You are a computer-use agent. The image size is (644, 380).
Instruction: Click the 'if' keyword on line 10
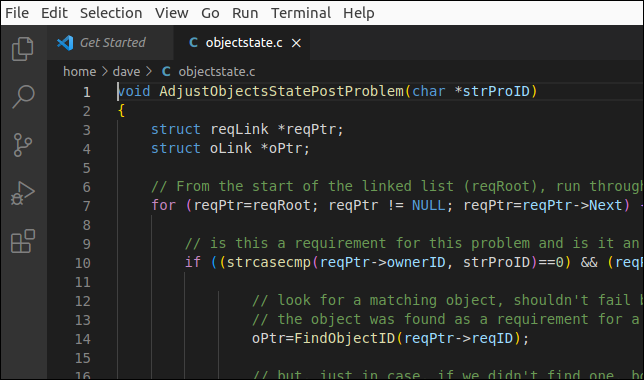[193, 262]
